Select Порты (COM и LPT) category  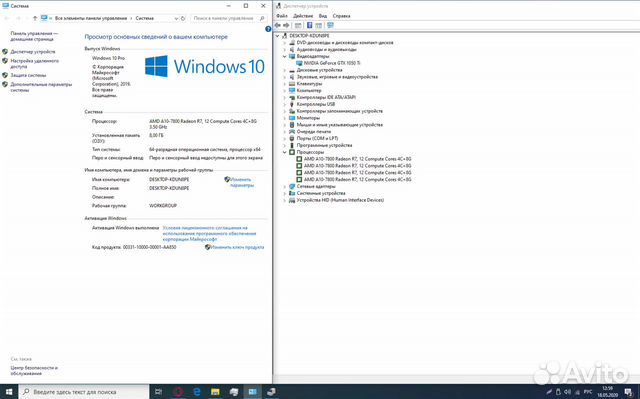coord(317,138)
